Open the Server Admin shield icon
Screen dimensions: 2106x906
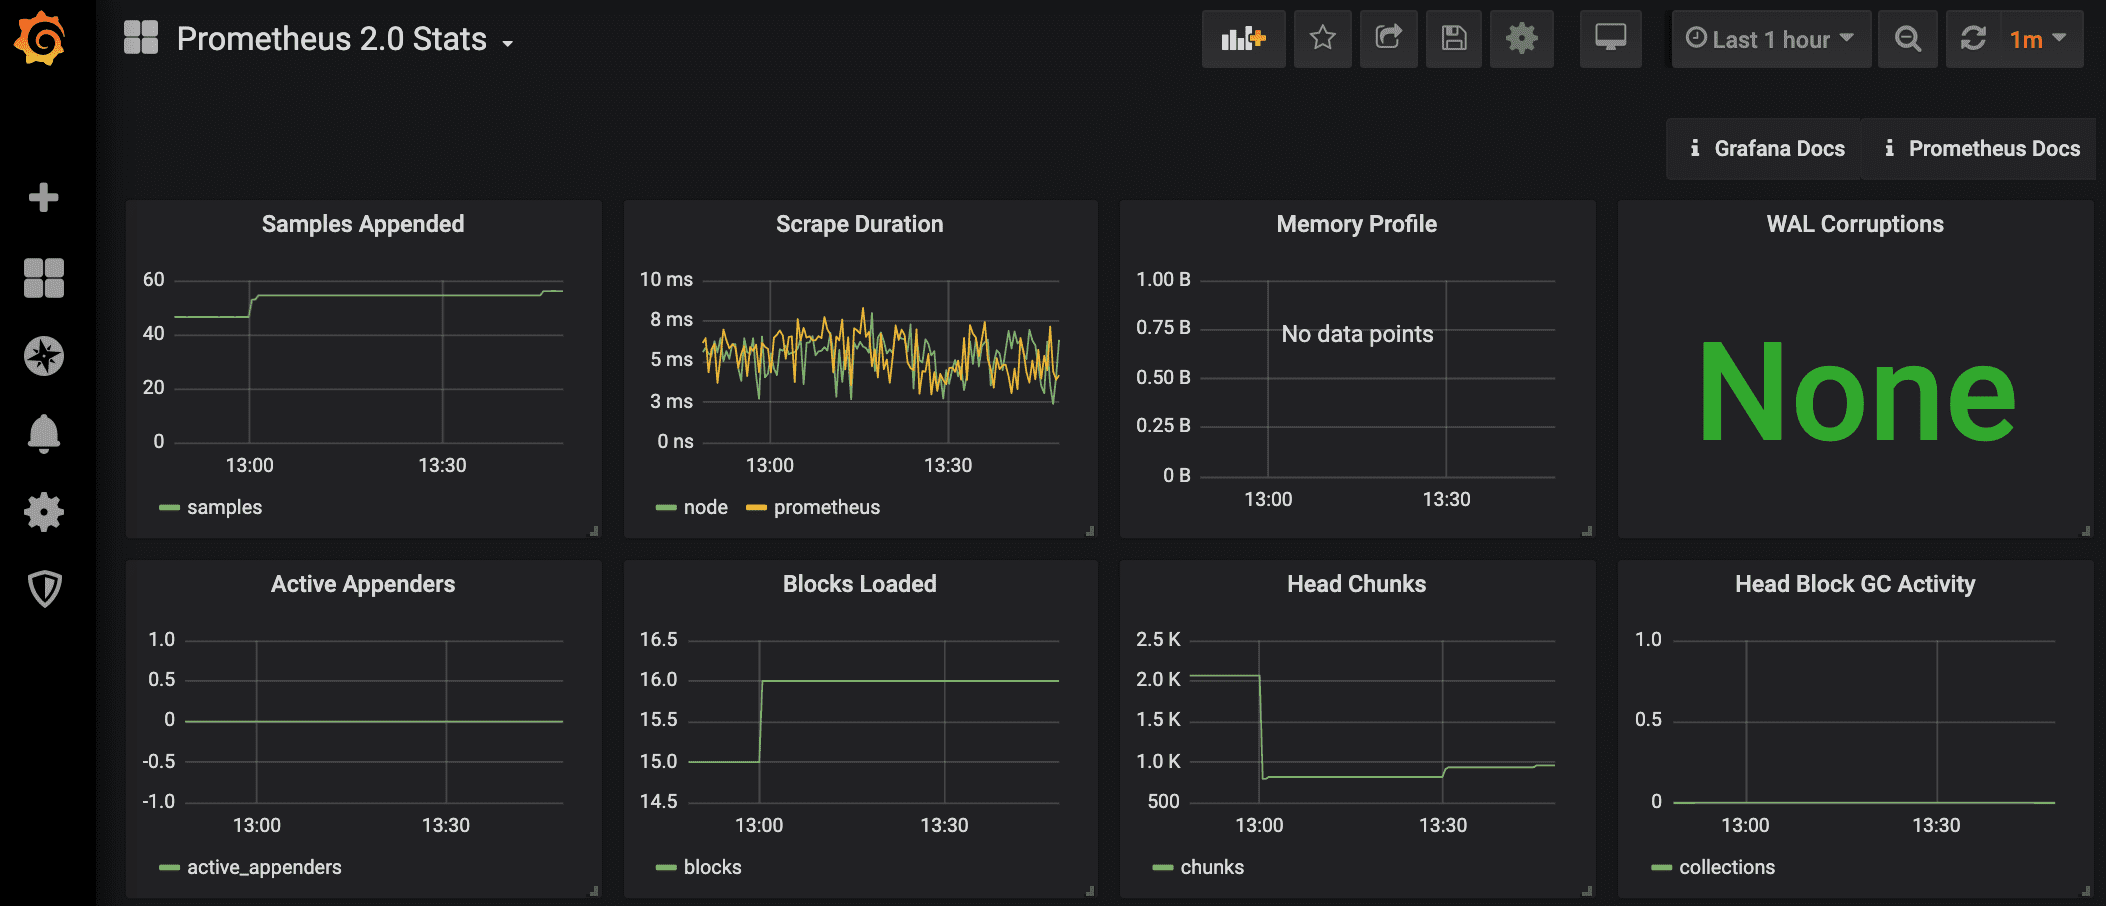[x=43, y=589]
